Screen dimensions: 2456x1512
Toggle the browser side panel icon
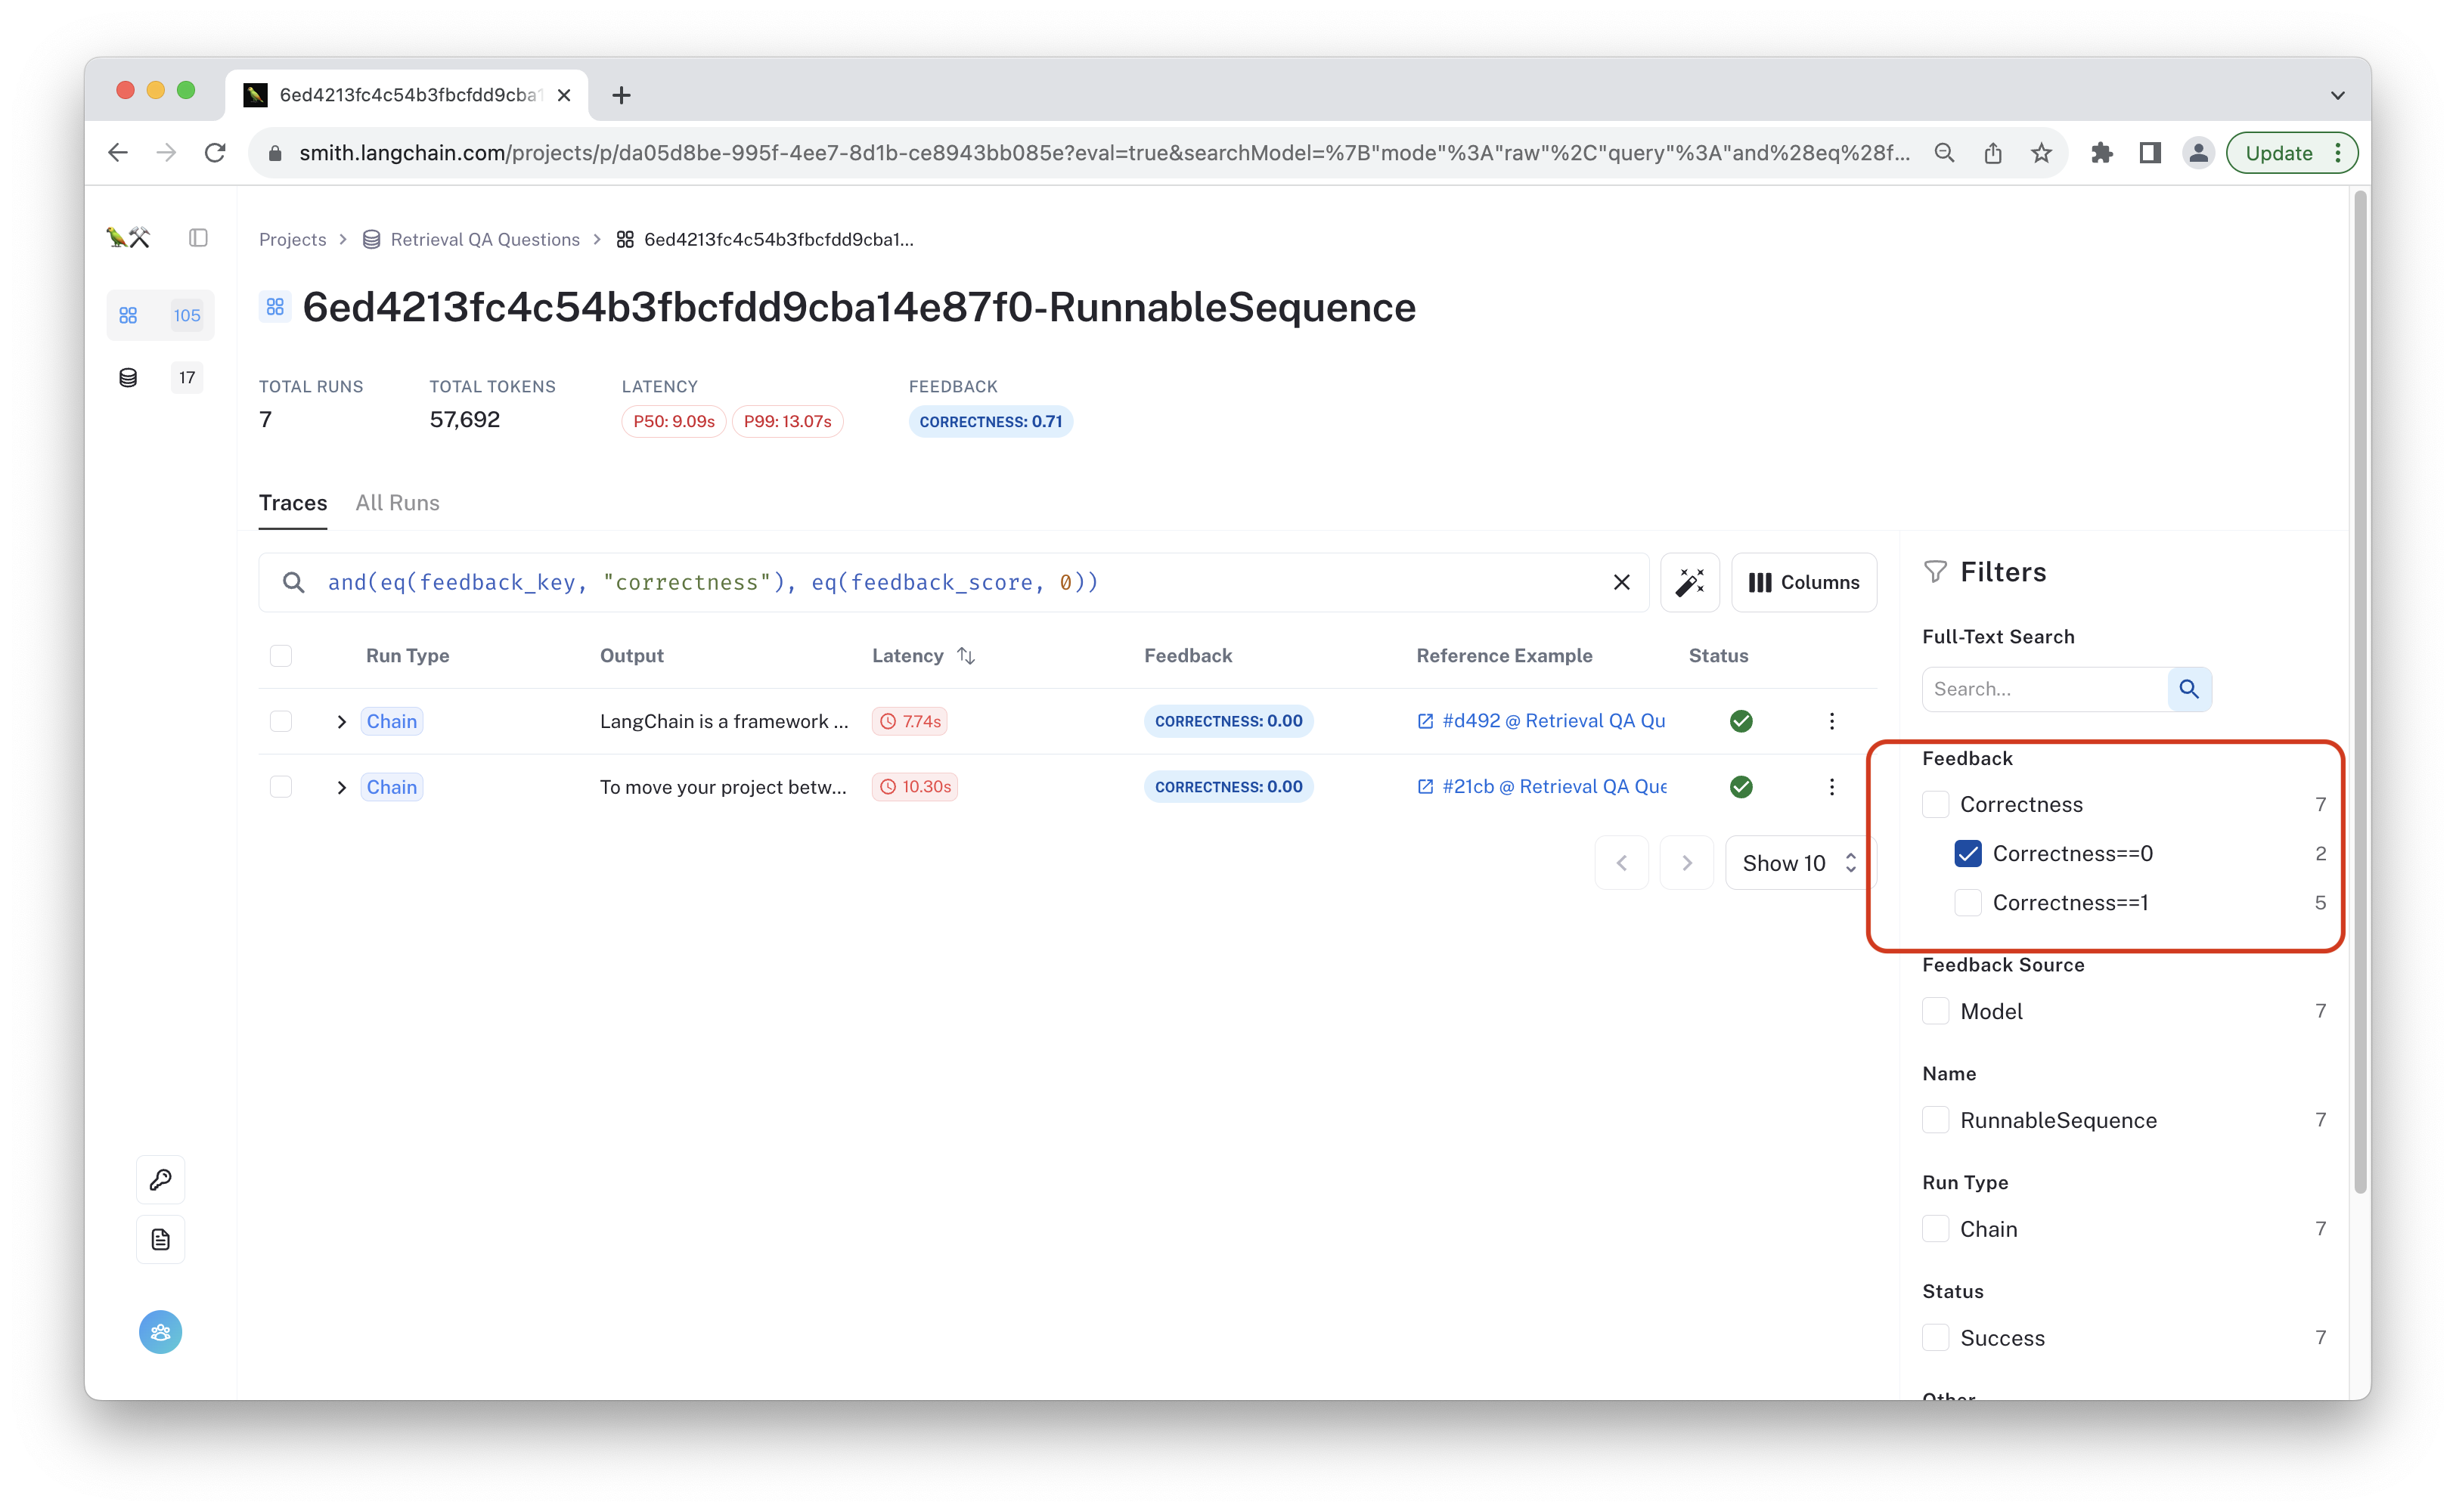2150,153
